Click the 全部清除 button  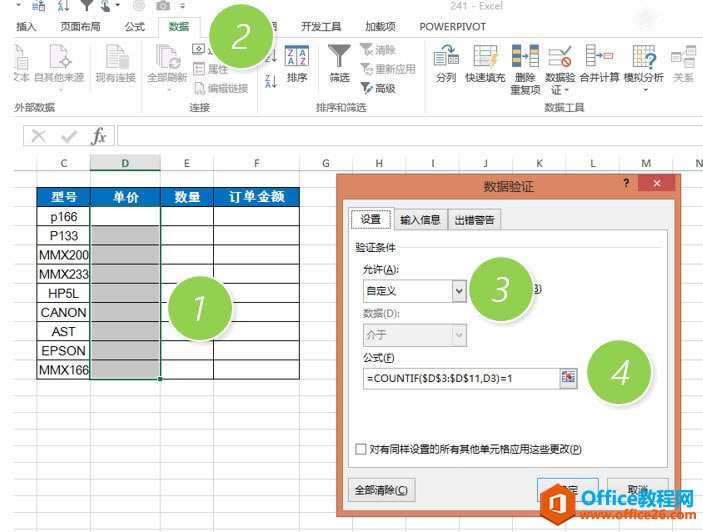[382, 490]
